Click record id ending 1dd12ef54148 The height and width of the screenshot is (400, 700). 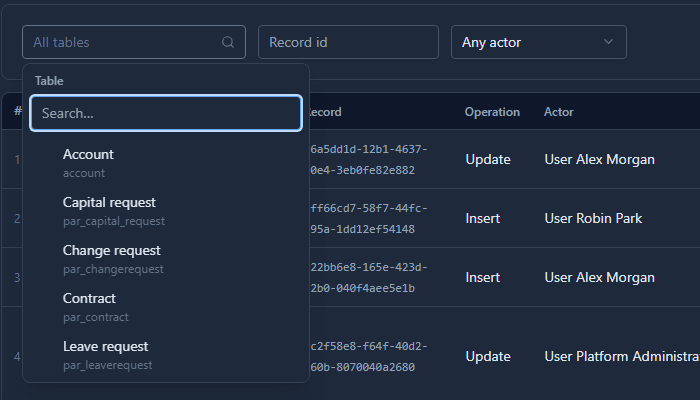coord(369,219)
